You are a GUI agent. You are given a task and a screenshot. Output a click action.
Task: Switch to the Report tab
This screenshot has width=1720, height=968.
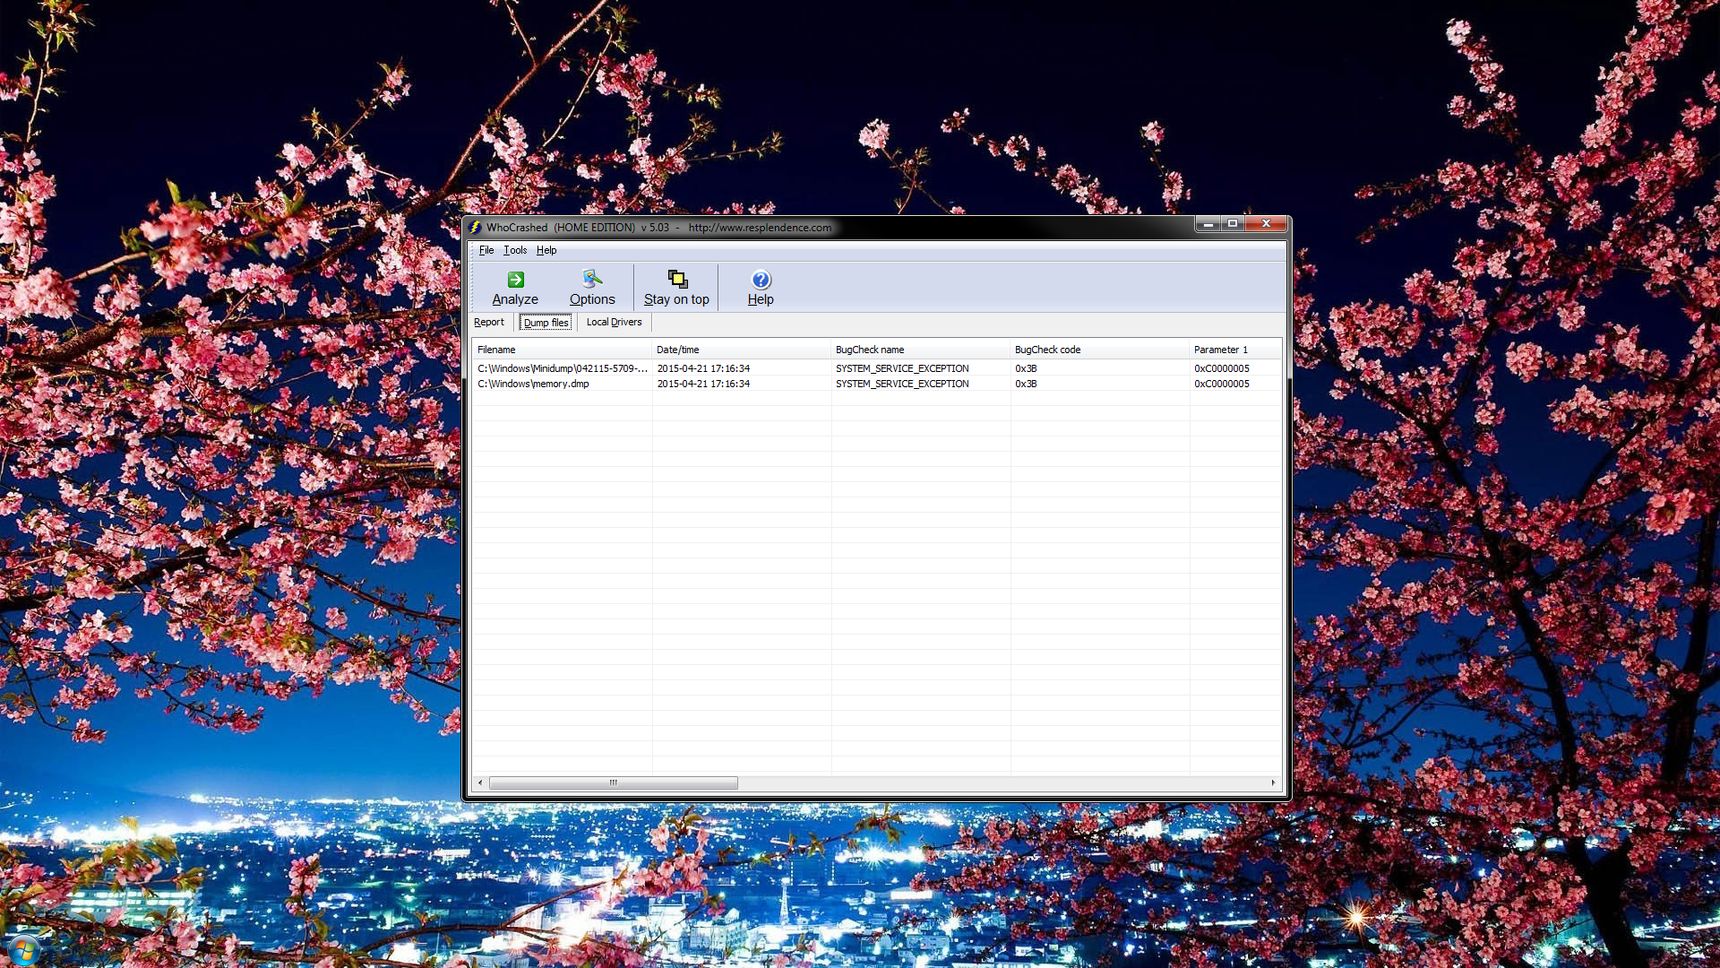[x=489, y=322]
